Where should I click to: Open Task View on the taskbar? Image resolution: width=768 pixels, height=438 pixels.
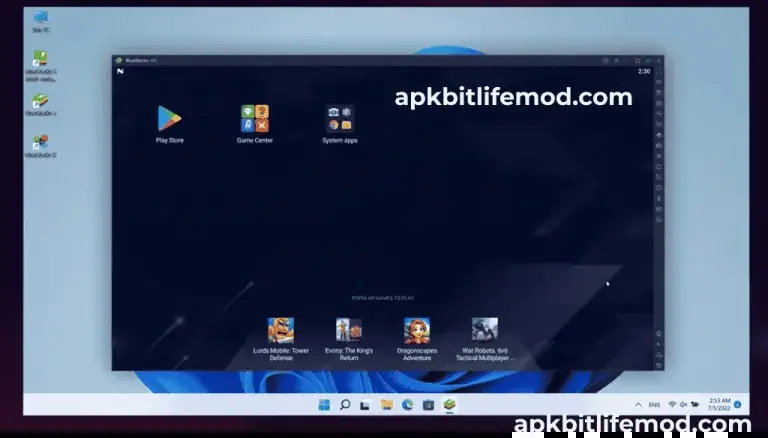click(365, 405)
